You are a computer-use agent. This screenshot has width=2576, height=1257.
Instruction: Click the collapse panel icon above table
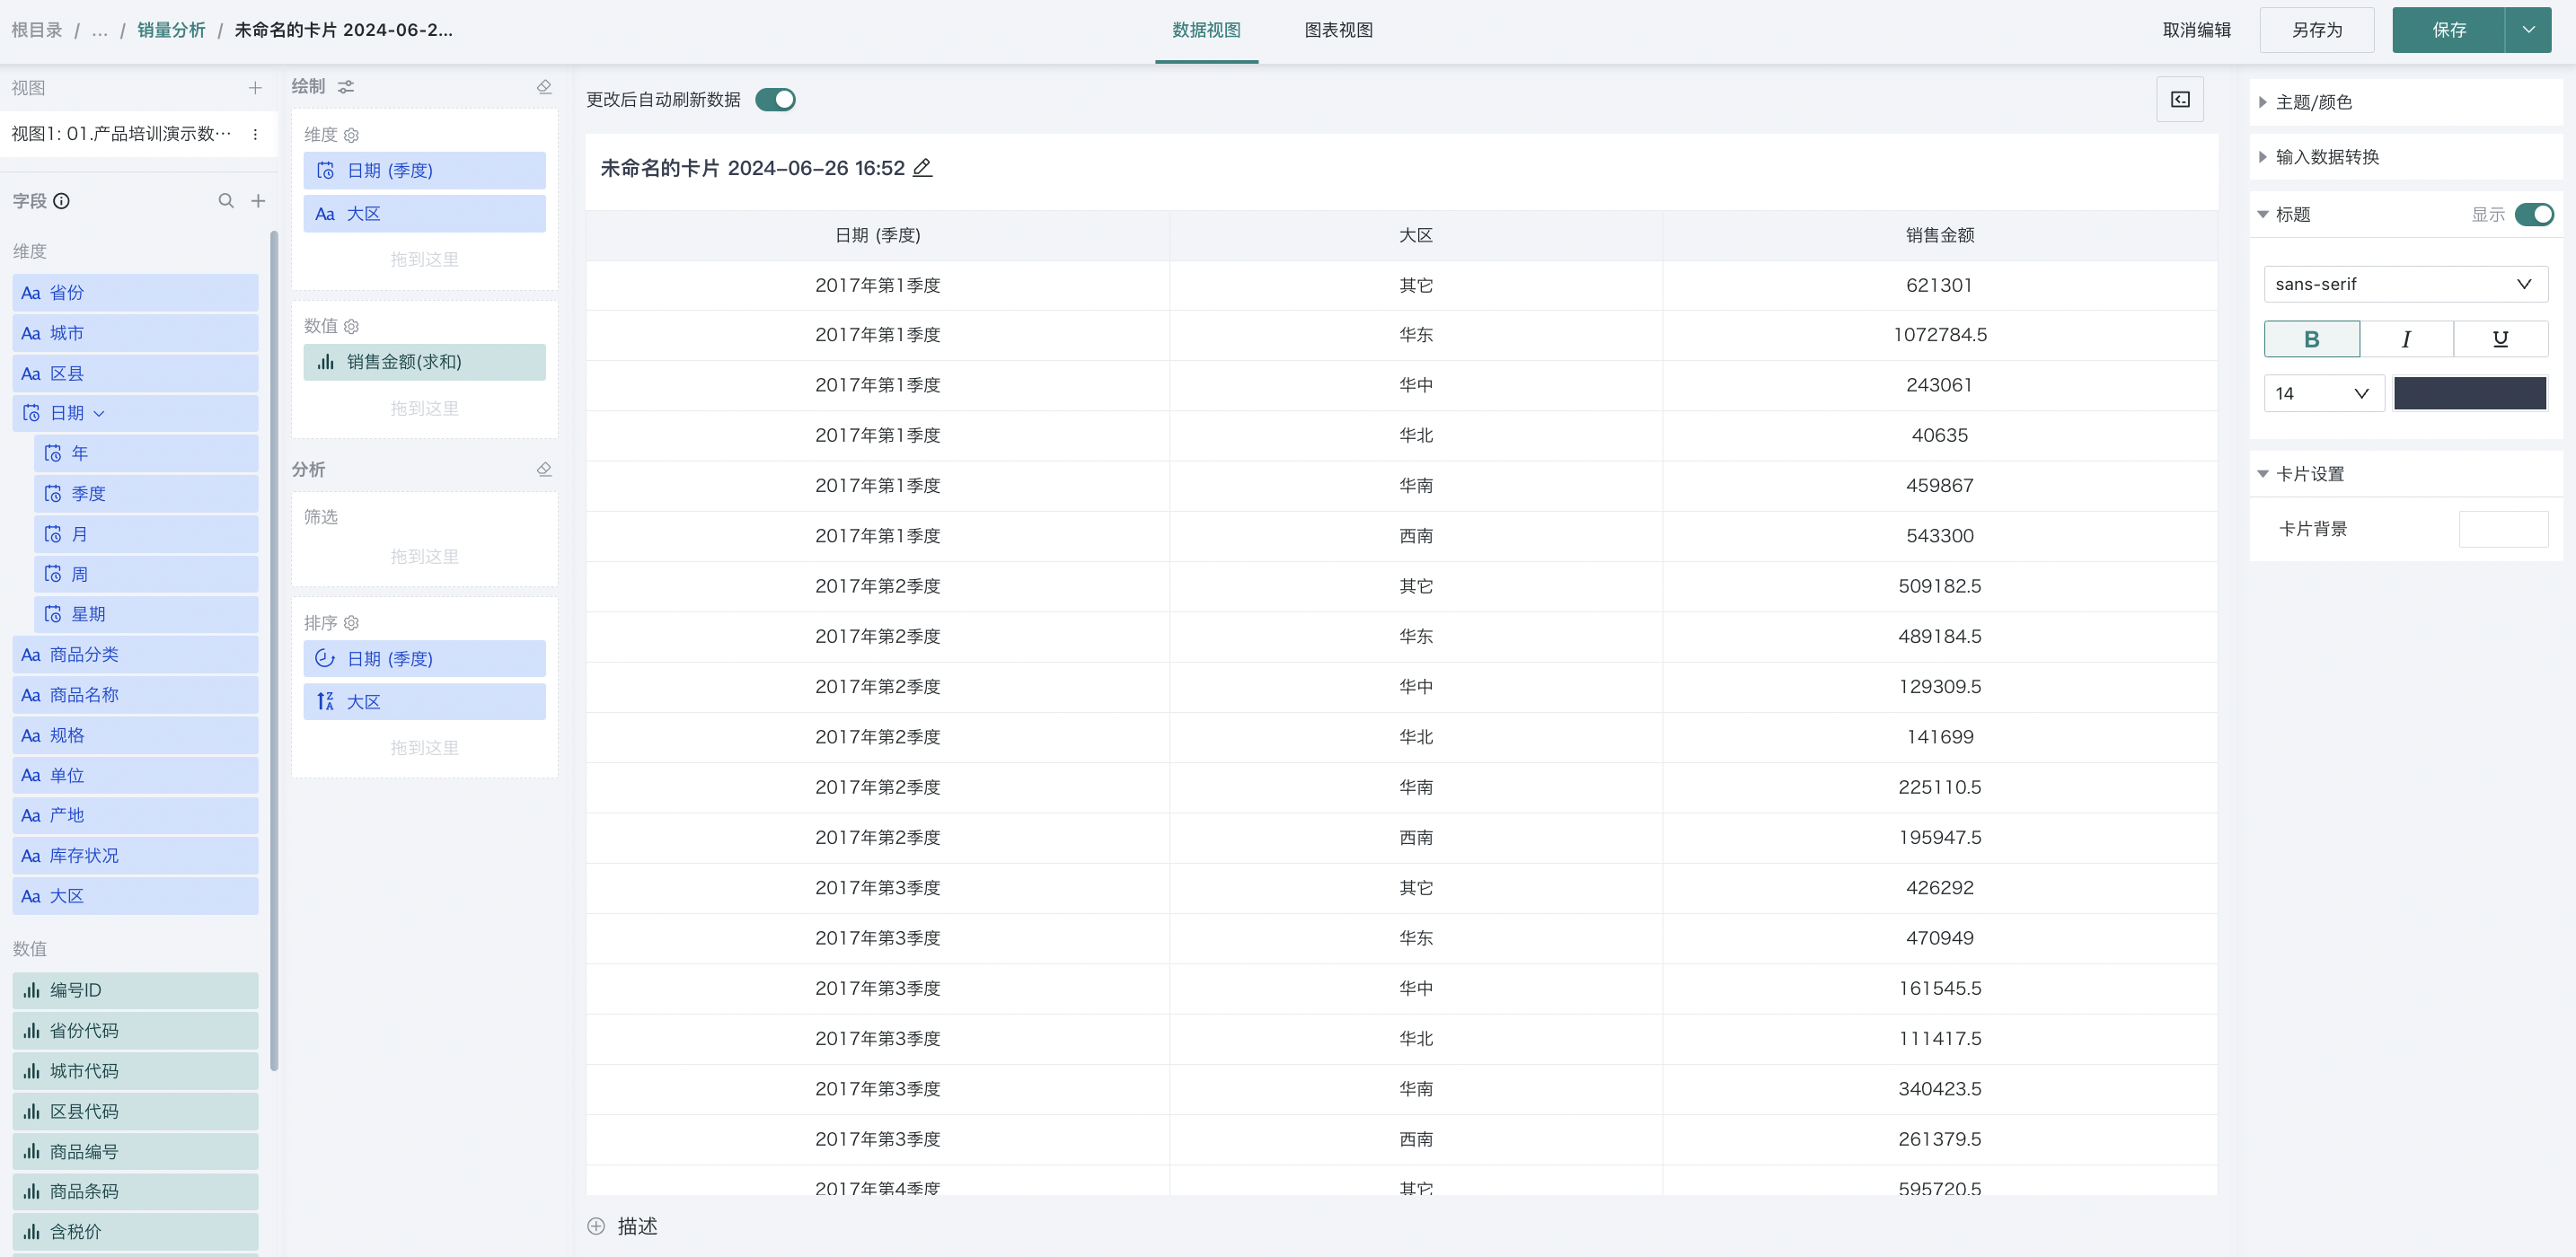click(x=2180, y=99)
